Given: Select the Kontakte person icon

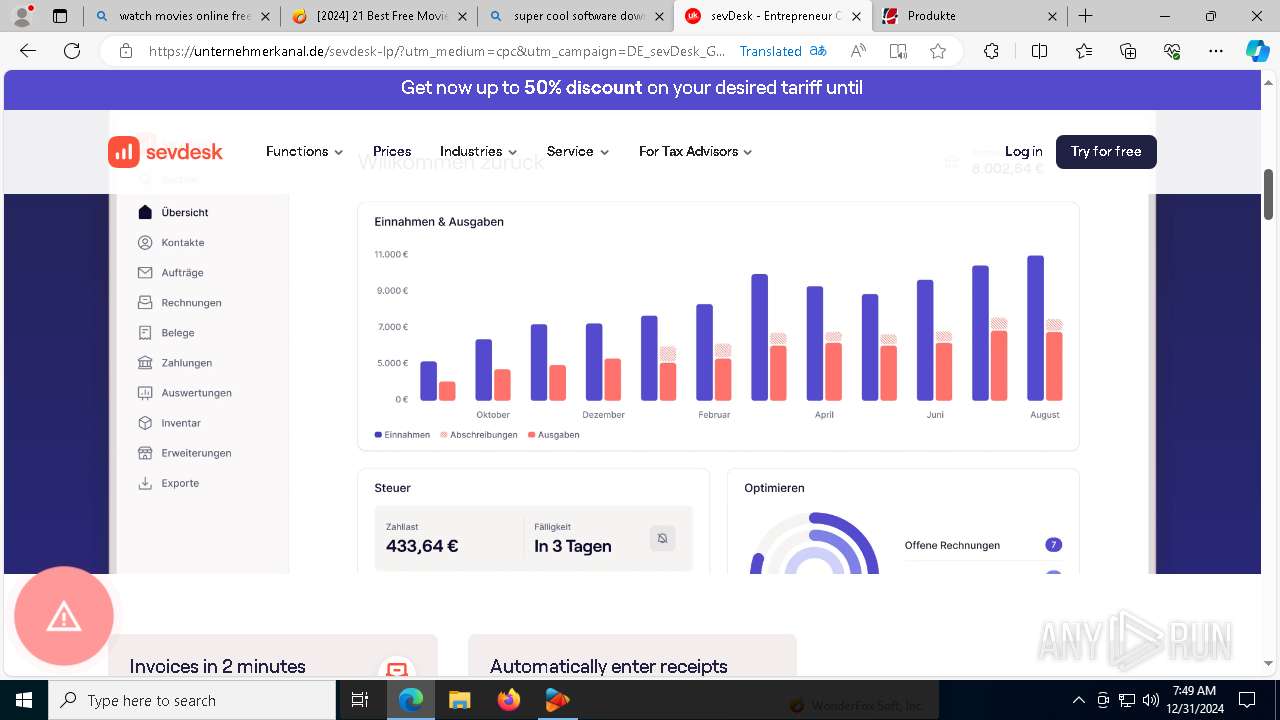Looking at the screenshot, I should click(145, 242).
